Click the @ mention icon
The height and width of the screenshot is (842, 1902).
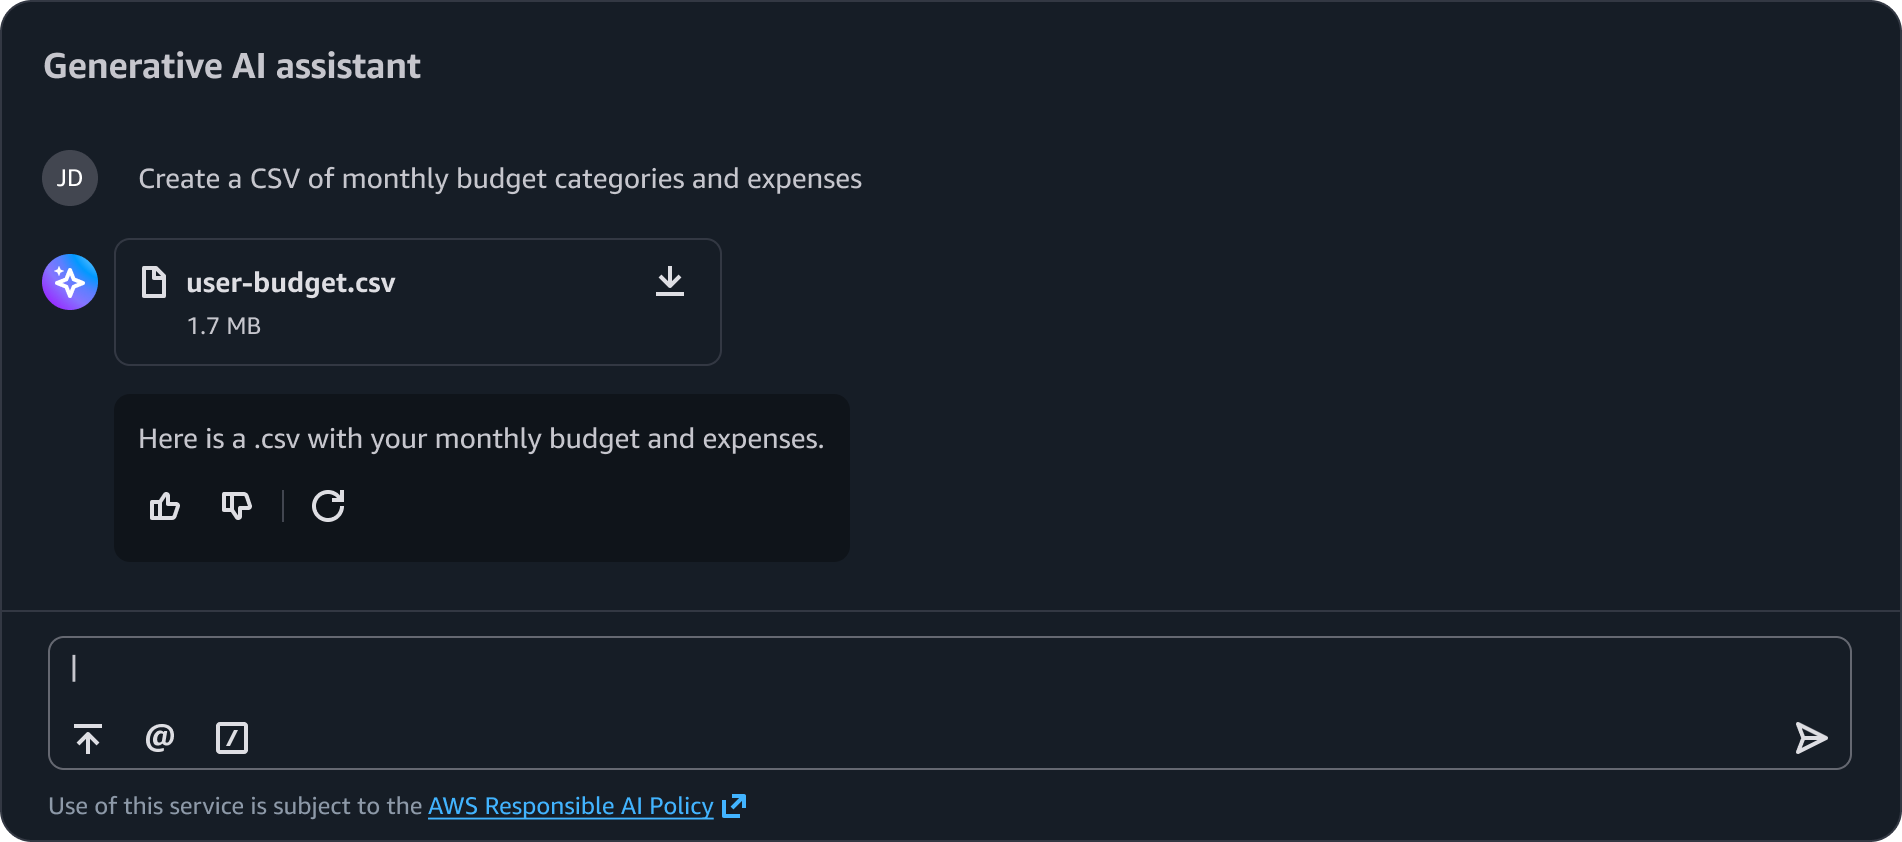(160, 738)
